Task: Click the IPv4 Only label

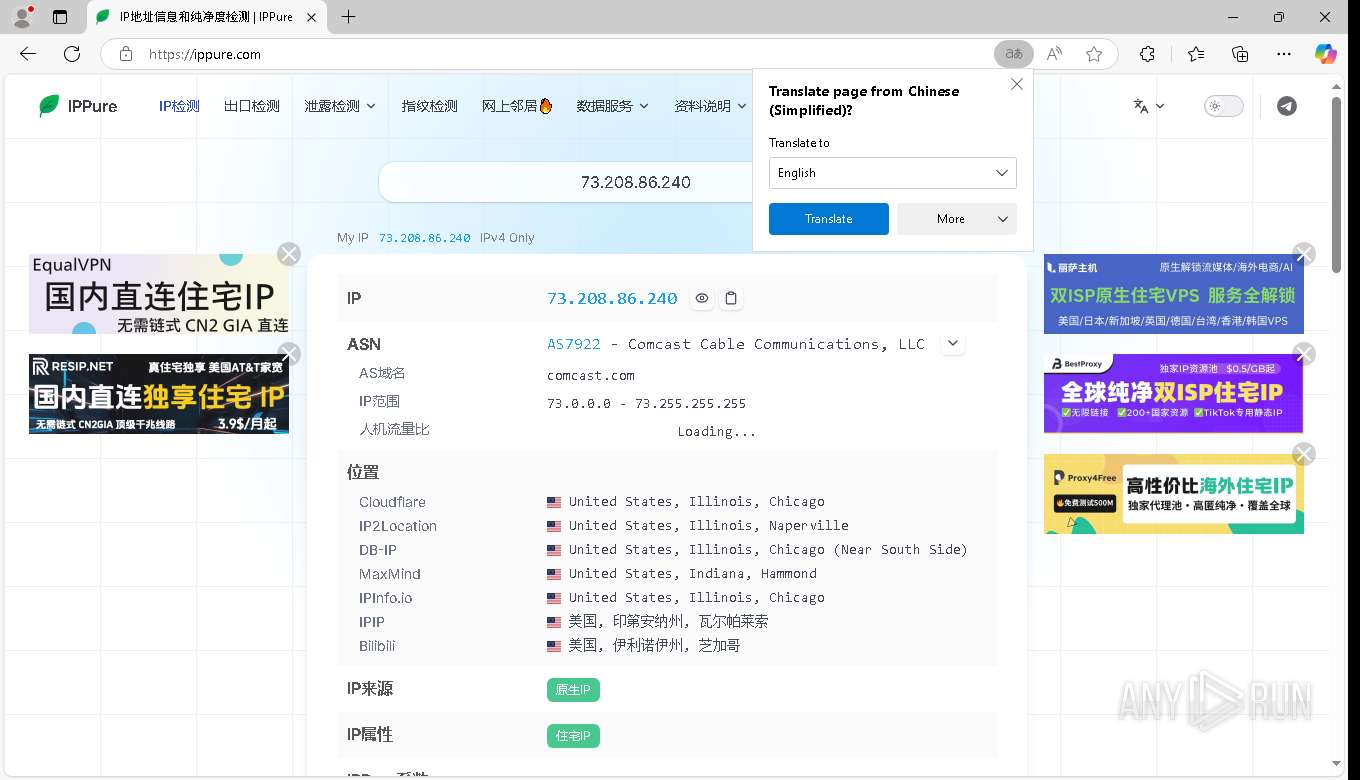Action: click(x=507, y=238)
